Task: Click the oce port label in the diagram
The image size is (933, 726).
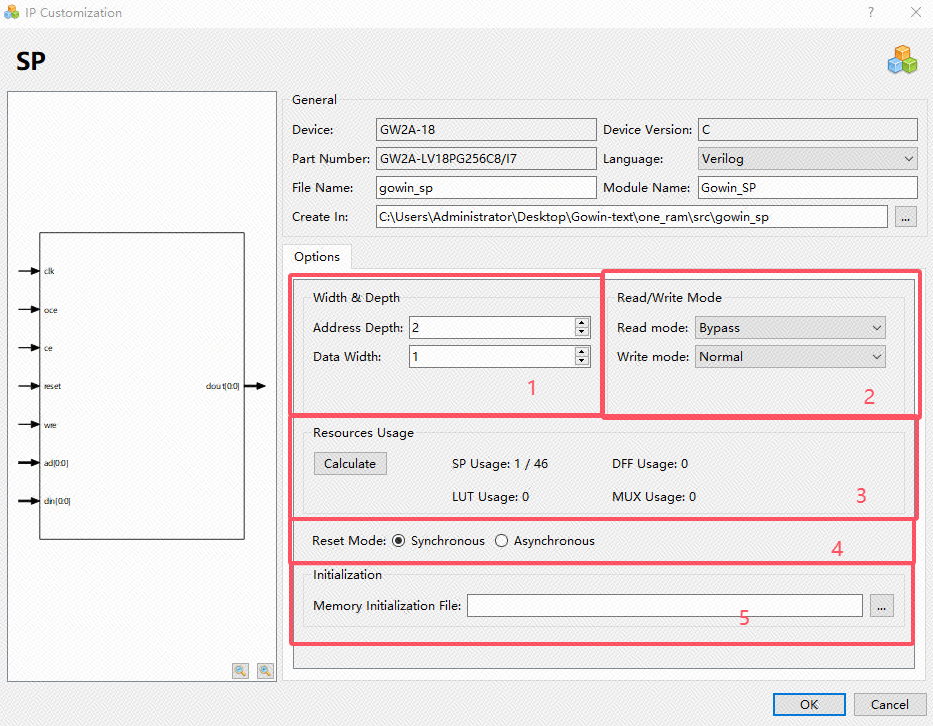Action: (51, 310)
